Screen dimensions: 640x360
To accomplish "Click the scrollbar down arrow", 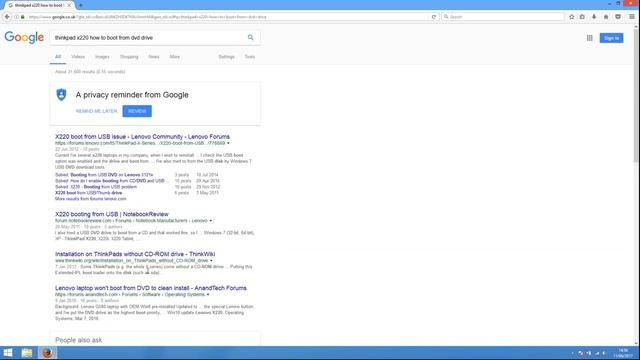I will [x=636, y=344].
